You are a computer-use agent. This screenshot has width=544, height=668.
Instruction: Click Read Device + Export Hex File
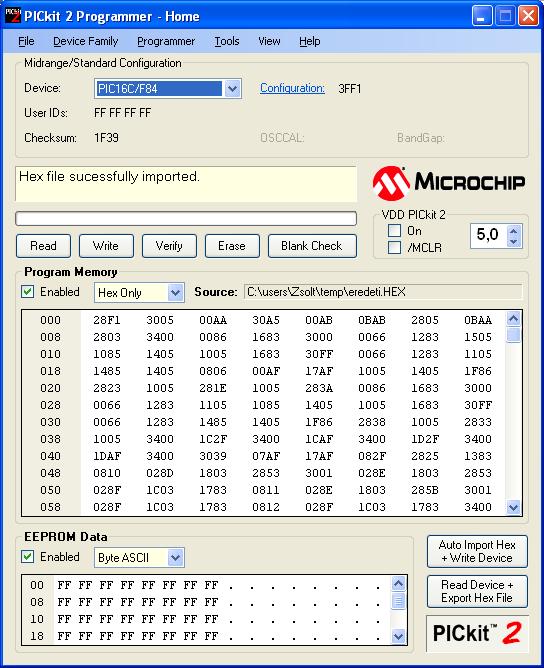pyautogui.click(x=477, y=591)
